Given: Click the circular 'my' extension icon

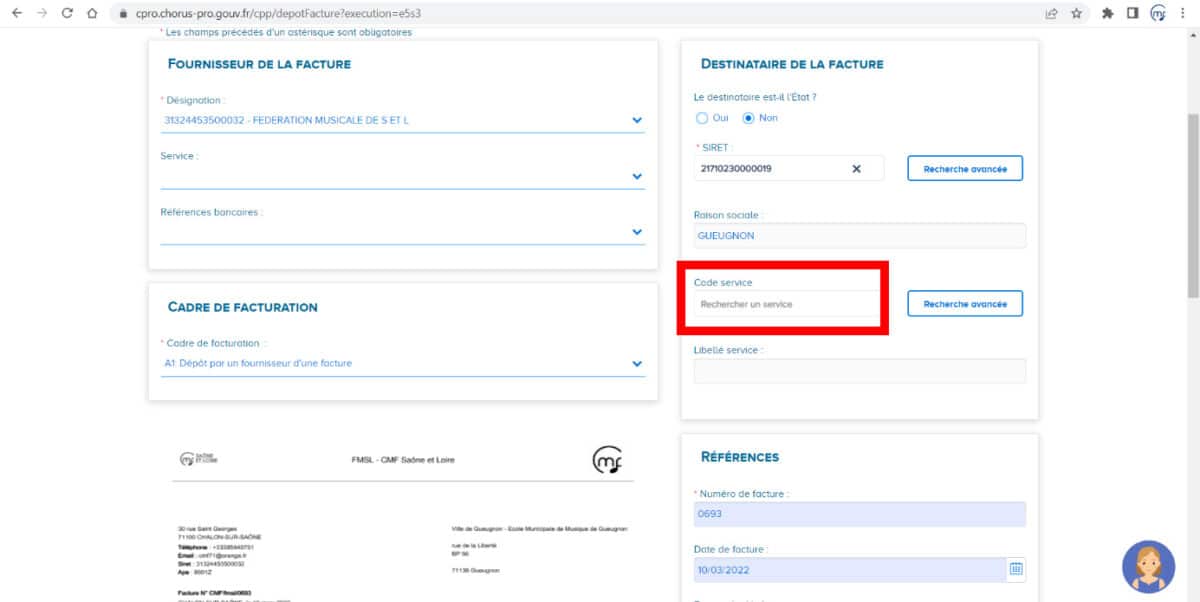Looking at the screenshot, I should tap(1159, 14).
